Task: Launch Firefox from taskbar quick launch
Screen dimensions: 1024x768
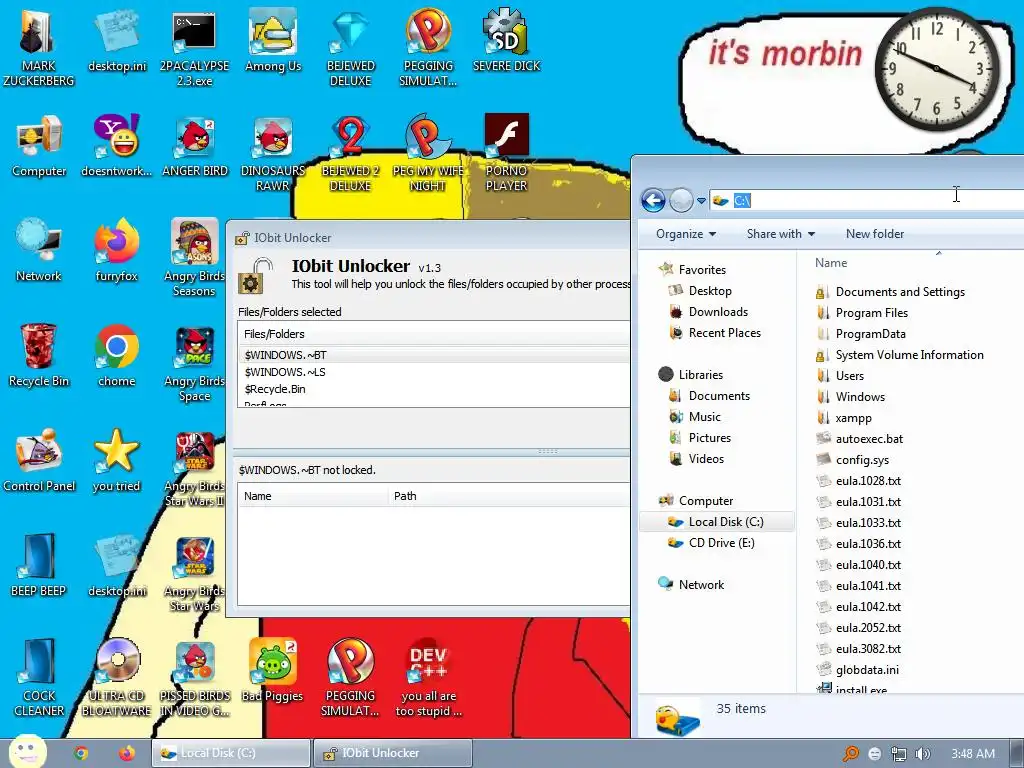Action: pyautogui.click(x=127, y=753)
